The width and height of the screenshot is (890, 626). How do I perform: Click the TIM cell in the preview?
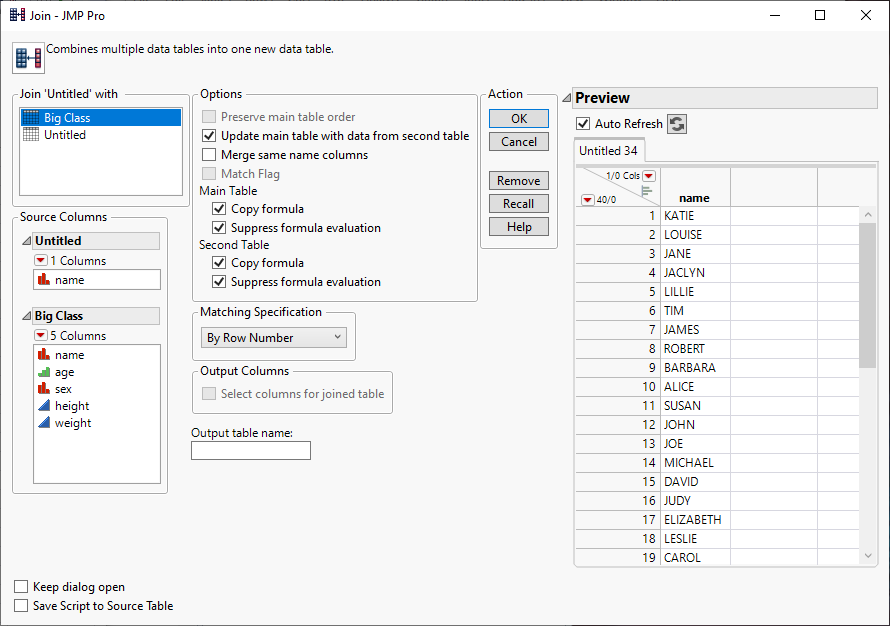pyautogui.click(x=695, y=310)
